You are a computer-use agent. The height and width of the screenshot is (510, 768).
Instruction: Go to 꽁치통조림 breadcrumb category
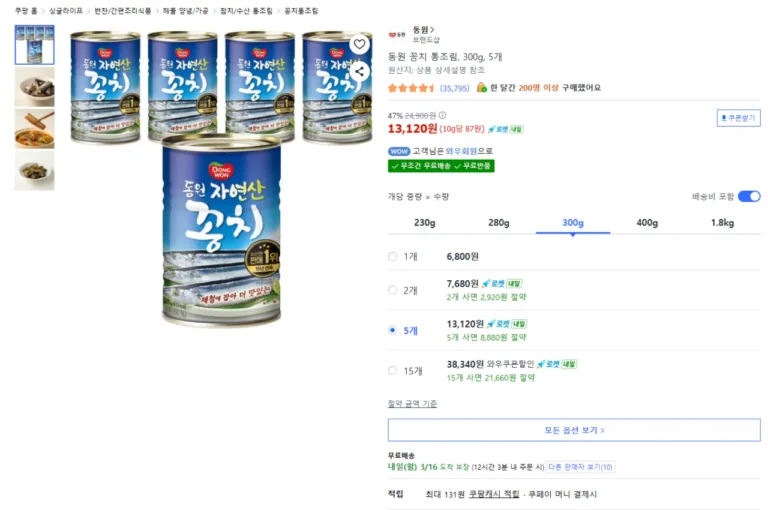[300, 10]
